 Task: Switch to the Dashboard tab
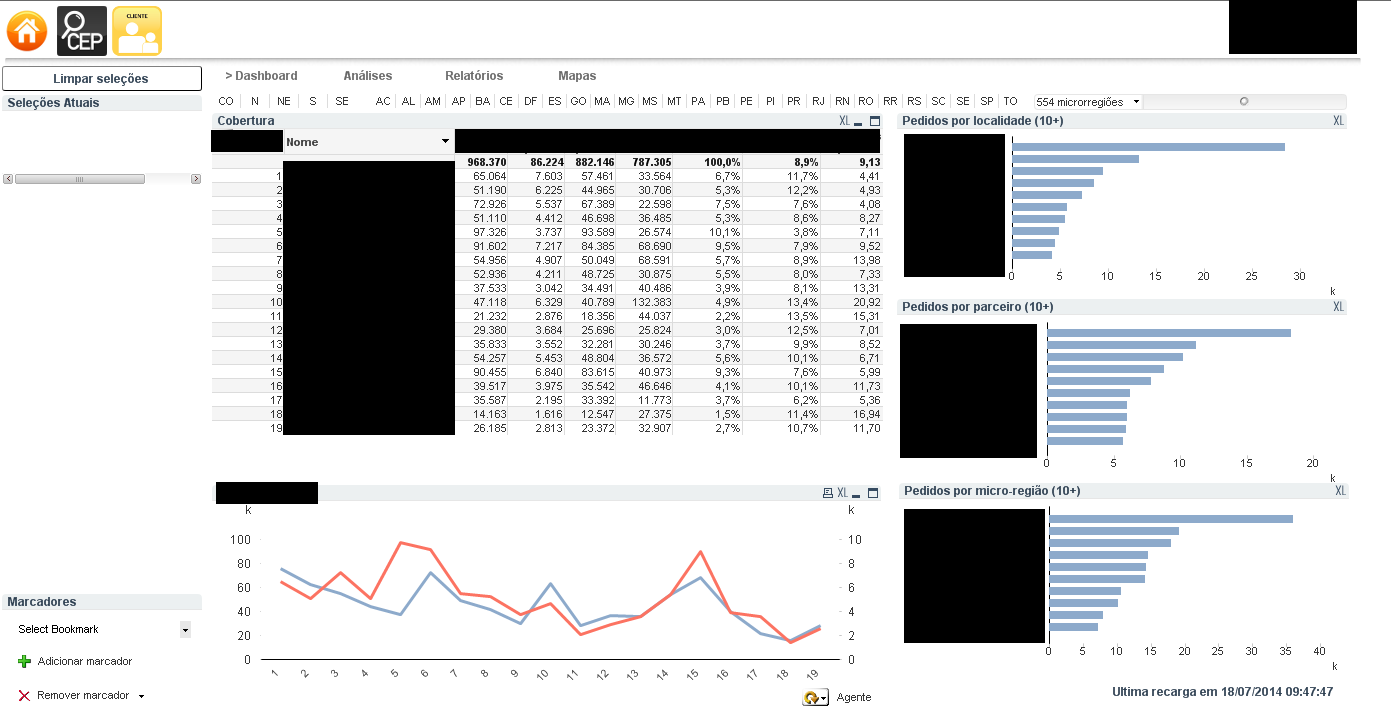(261, 76)
